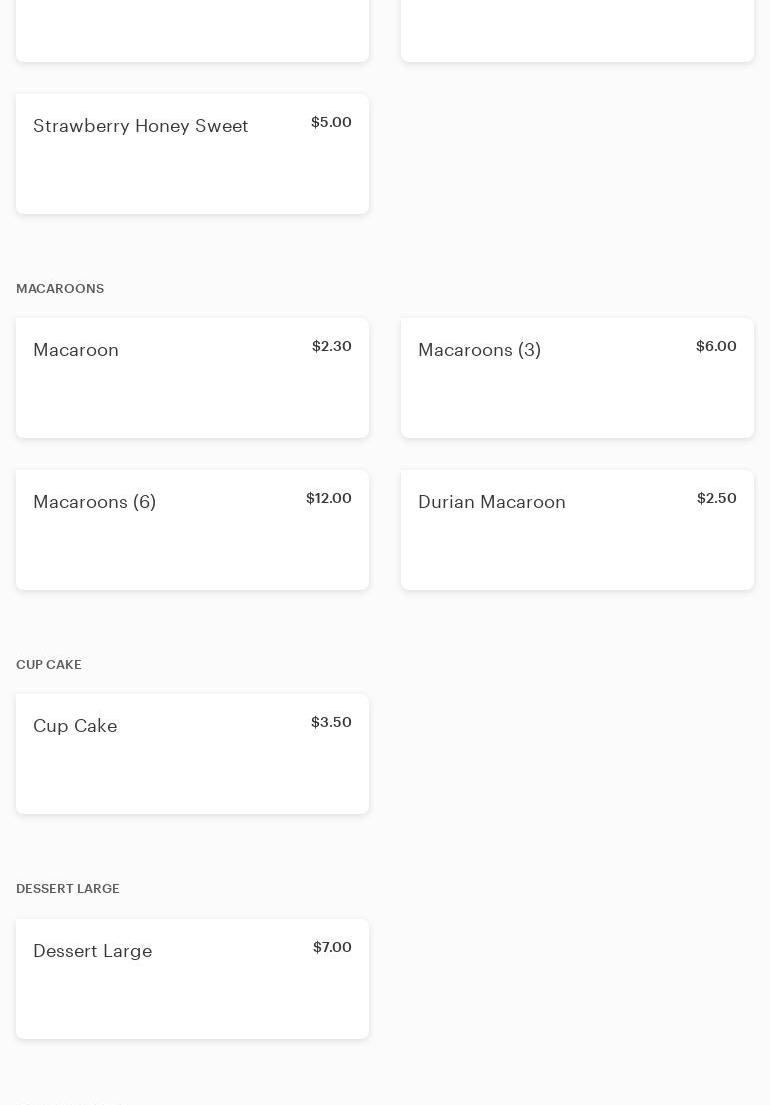This screenshot has width=770, height=1105.
Task: Click the CUP CAKE section heading
Action: pyautogui.click(x=49, y=665)
